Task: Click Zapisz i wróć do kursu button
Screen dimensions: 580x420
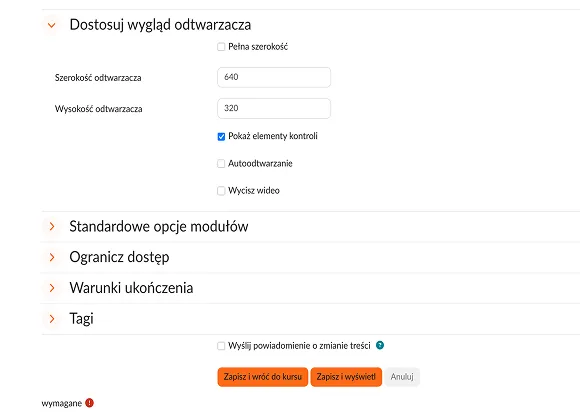Action: point(263,377)
